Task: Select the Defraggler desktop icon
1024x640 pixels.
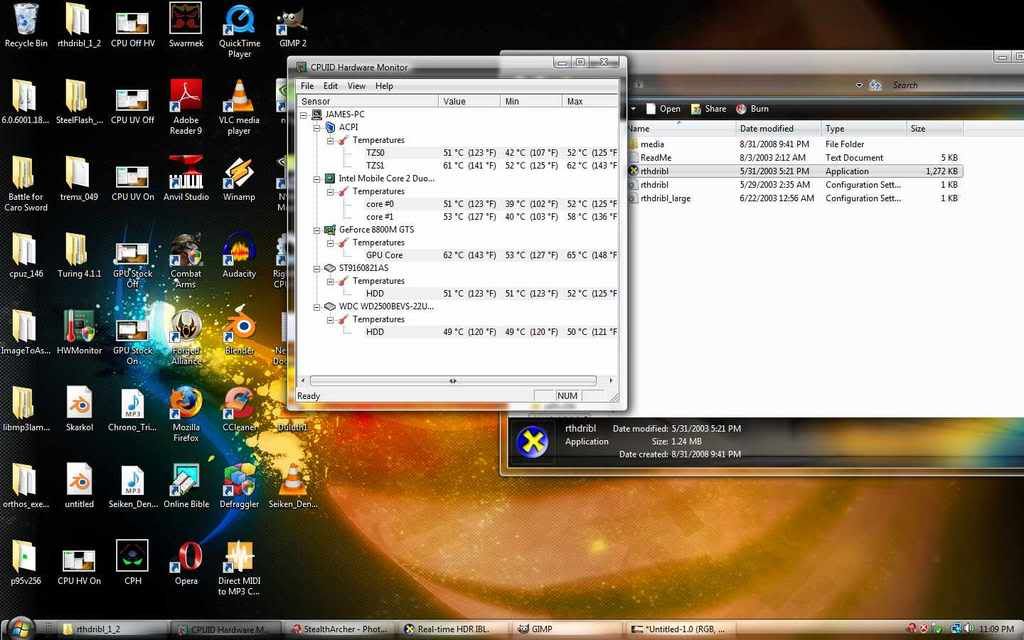Action: 239,485
